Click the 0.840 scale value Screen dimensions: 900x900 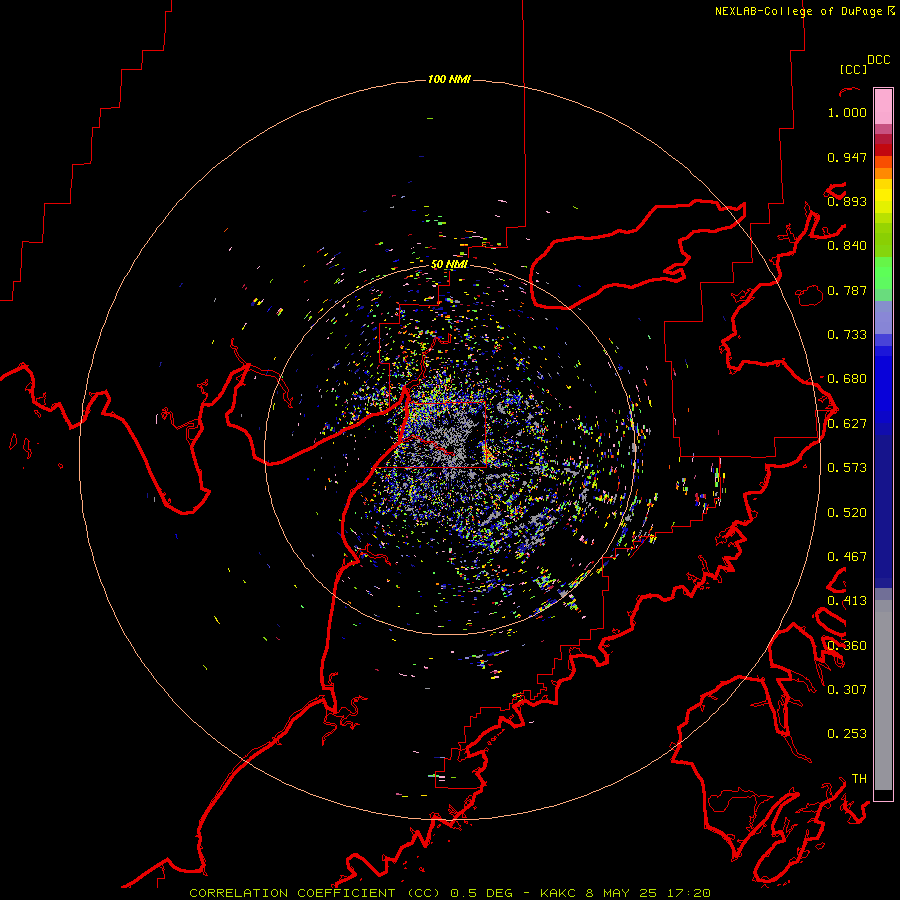pos(847,246)
